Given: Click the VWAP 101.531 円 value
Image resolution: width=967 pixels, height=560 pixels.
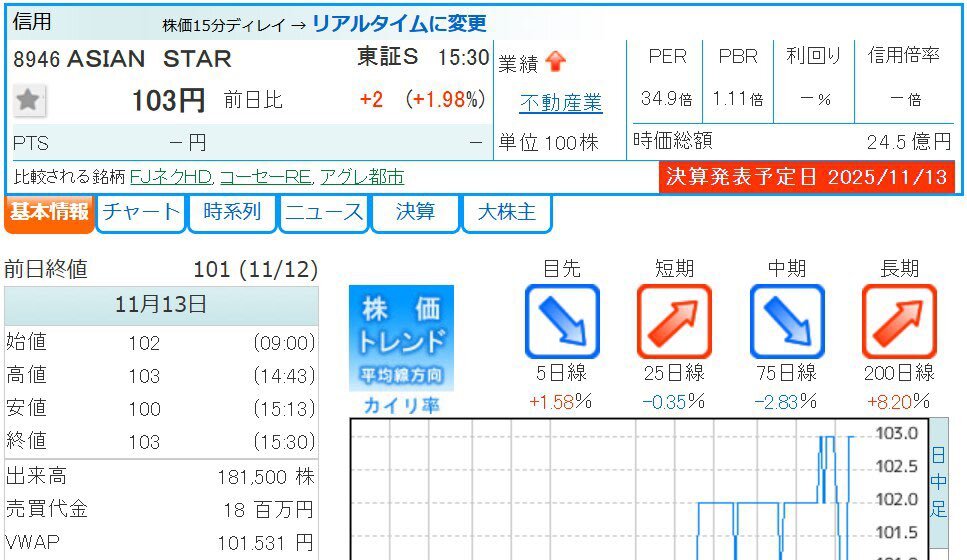Looking at the screenshot, I should [x=266, y=543].
